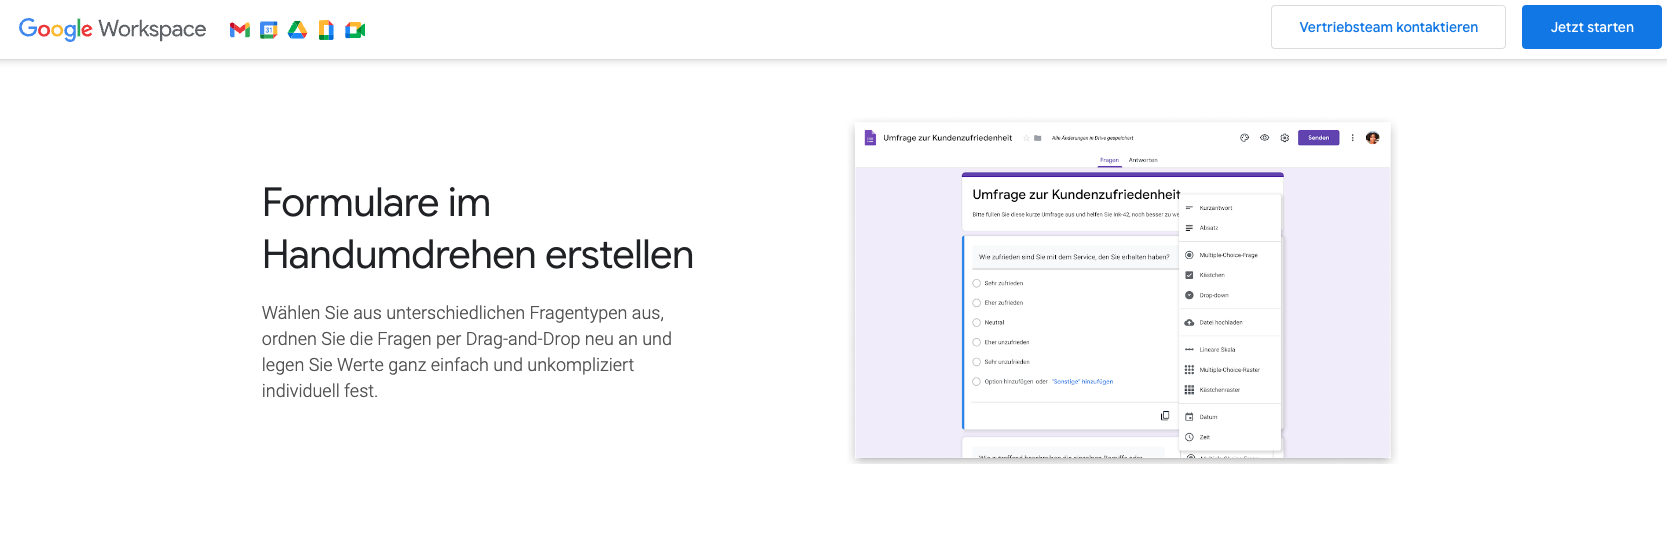Toggle the preview eye icon
Image resolution: width=1667 pixels, height=536 pixels.
point(1265,138)
